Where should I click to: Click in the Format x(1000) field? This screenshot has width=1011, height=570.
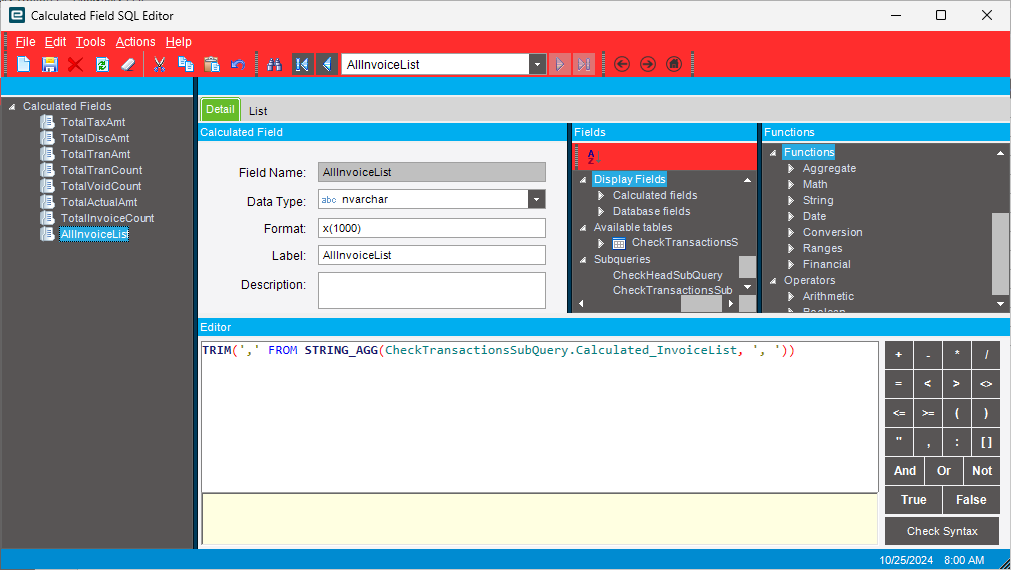tap(431, 228)
